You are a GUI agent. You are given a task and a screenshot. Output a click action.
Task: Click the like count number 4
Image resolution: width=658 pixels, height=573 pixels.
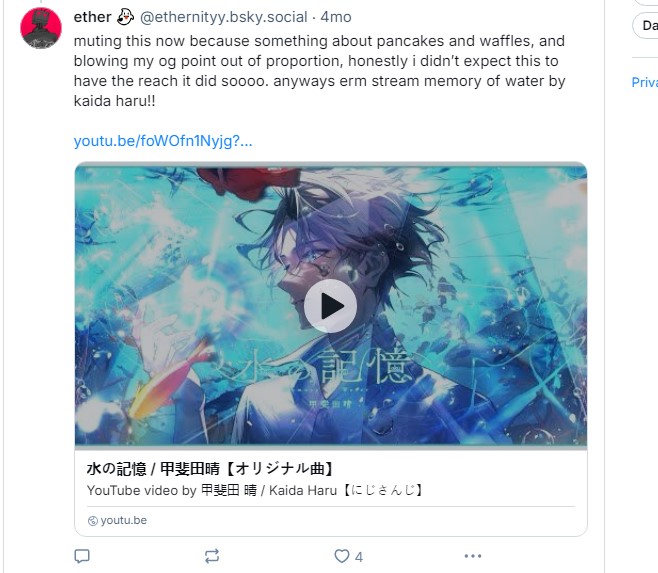[x=359, y=557]
